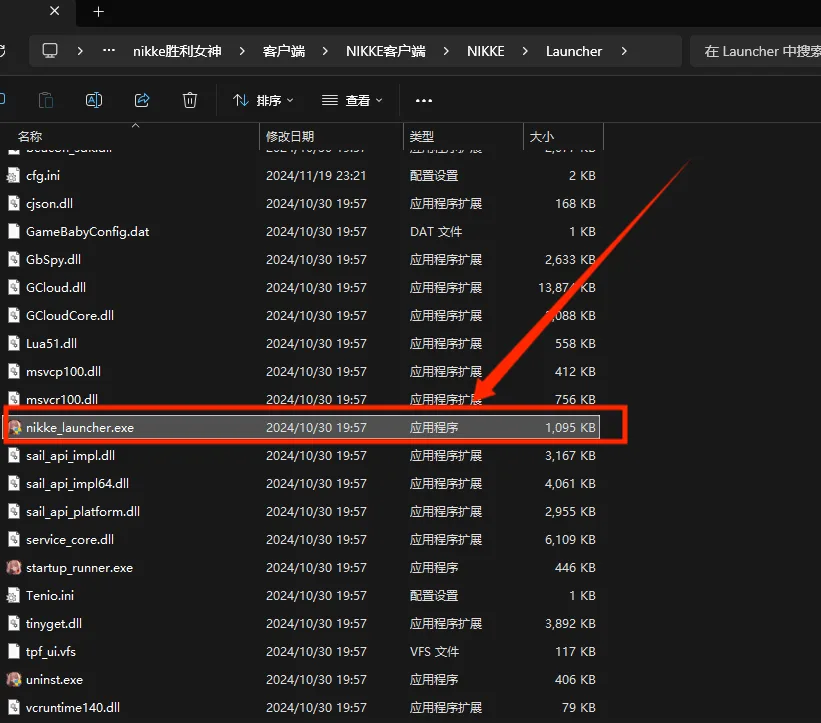Select nikke_launcher.exe in file list
Viewport: 821px width, 723px height.
[80, 428]
